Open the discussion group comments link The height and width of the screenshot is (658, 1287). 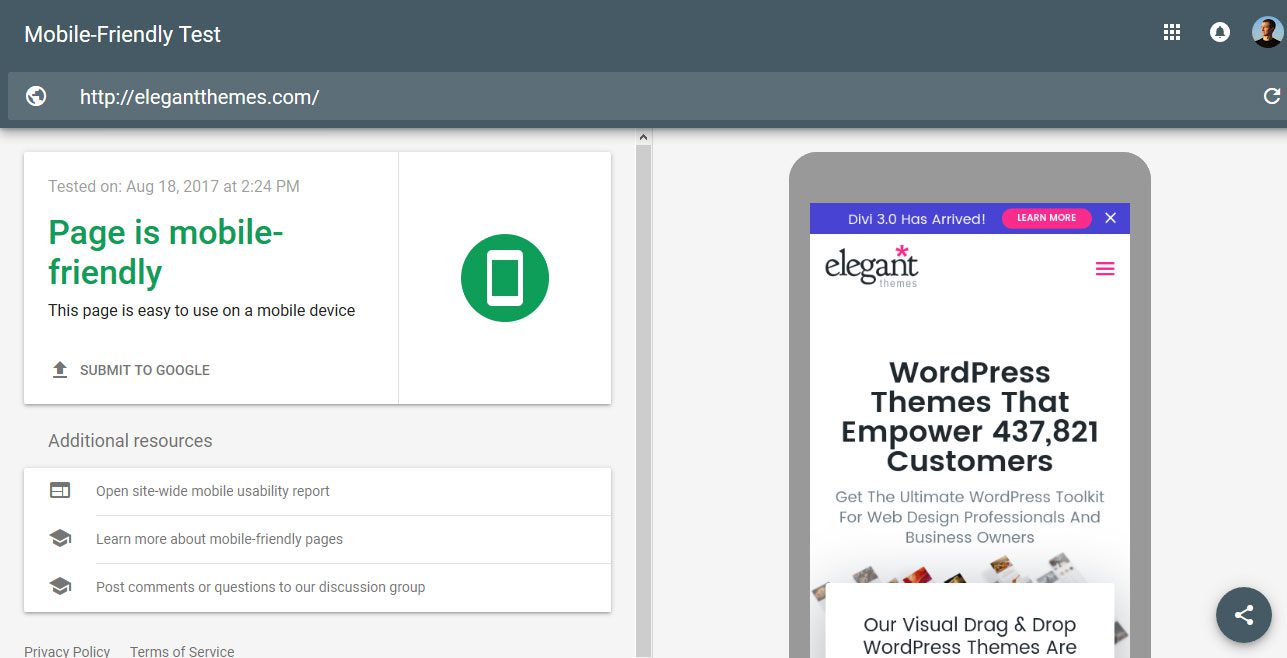tap(260, 587)
